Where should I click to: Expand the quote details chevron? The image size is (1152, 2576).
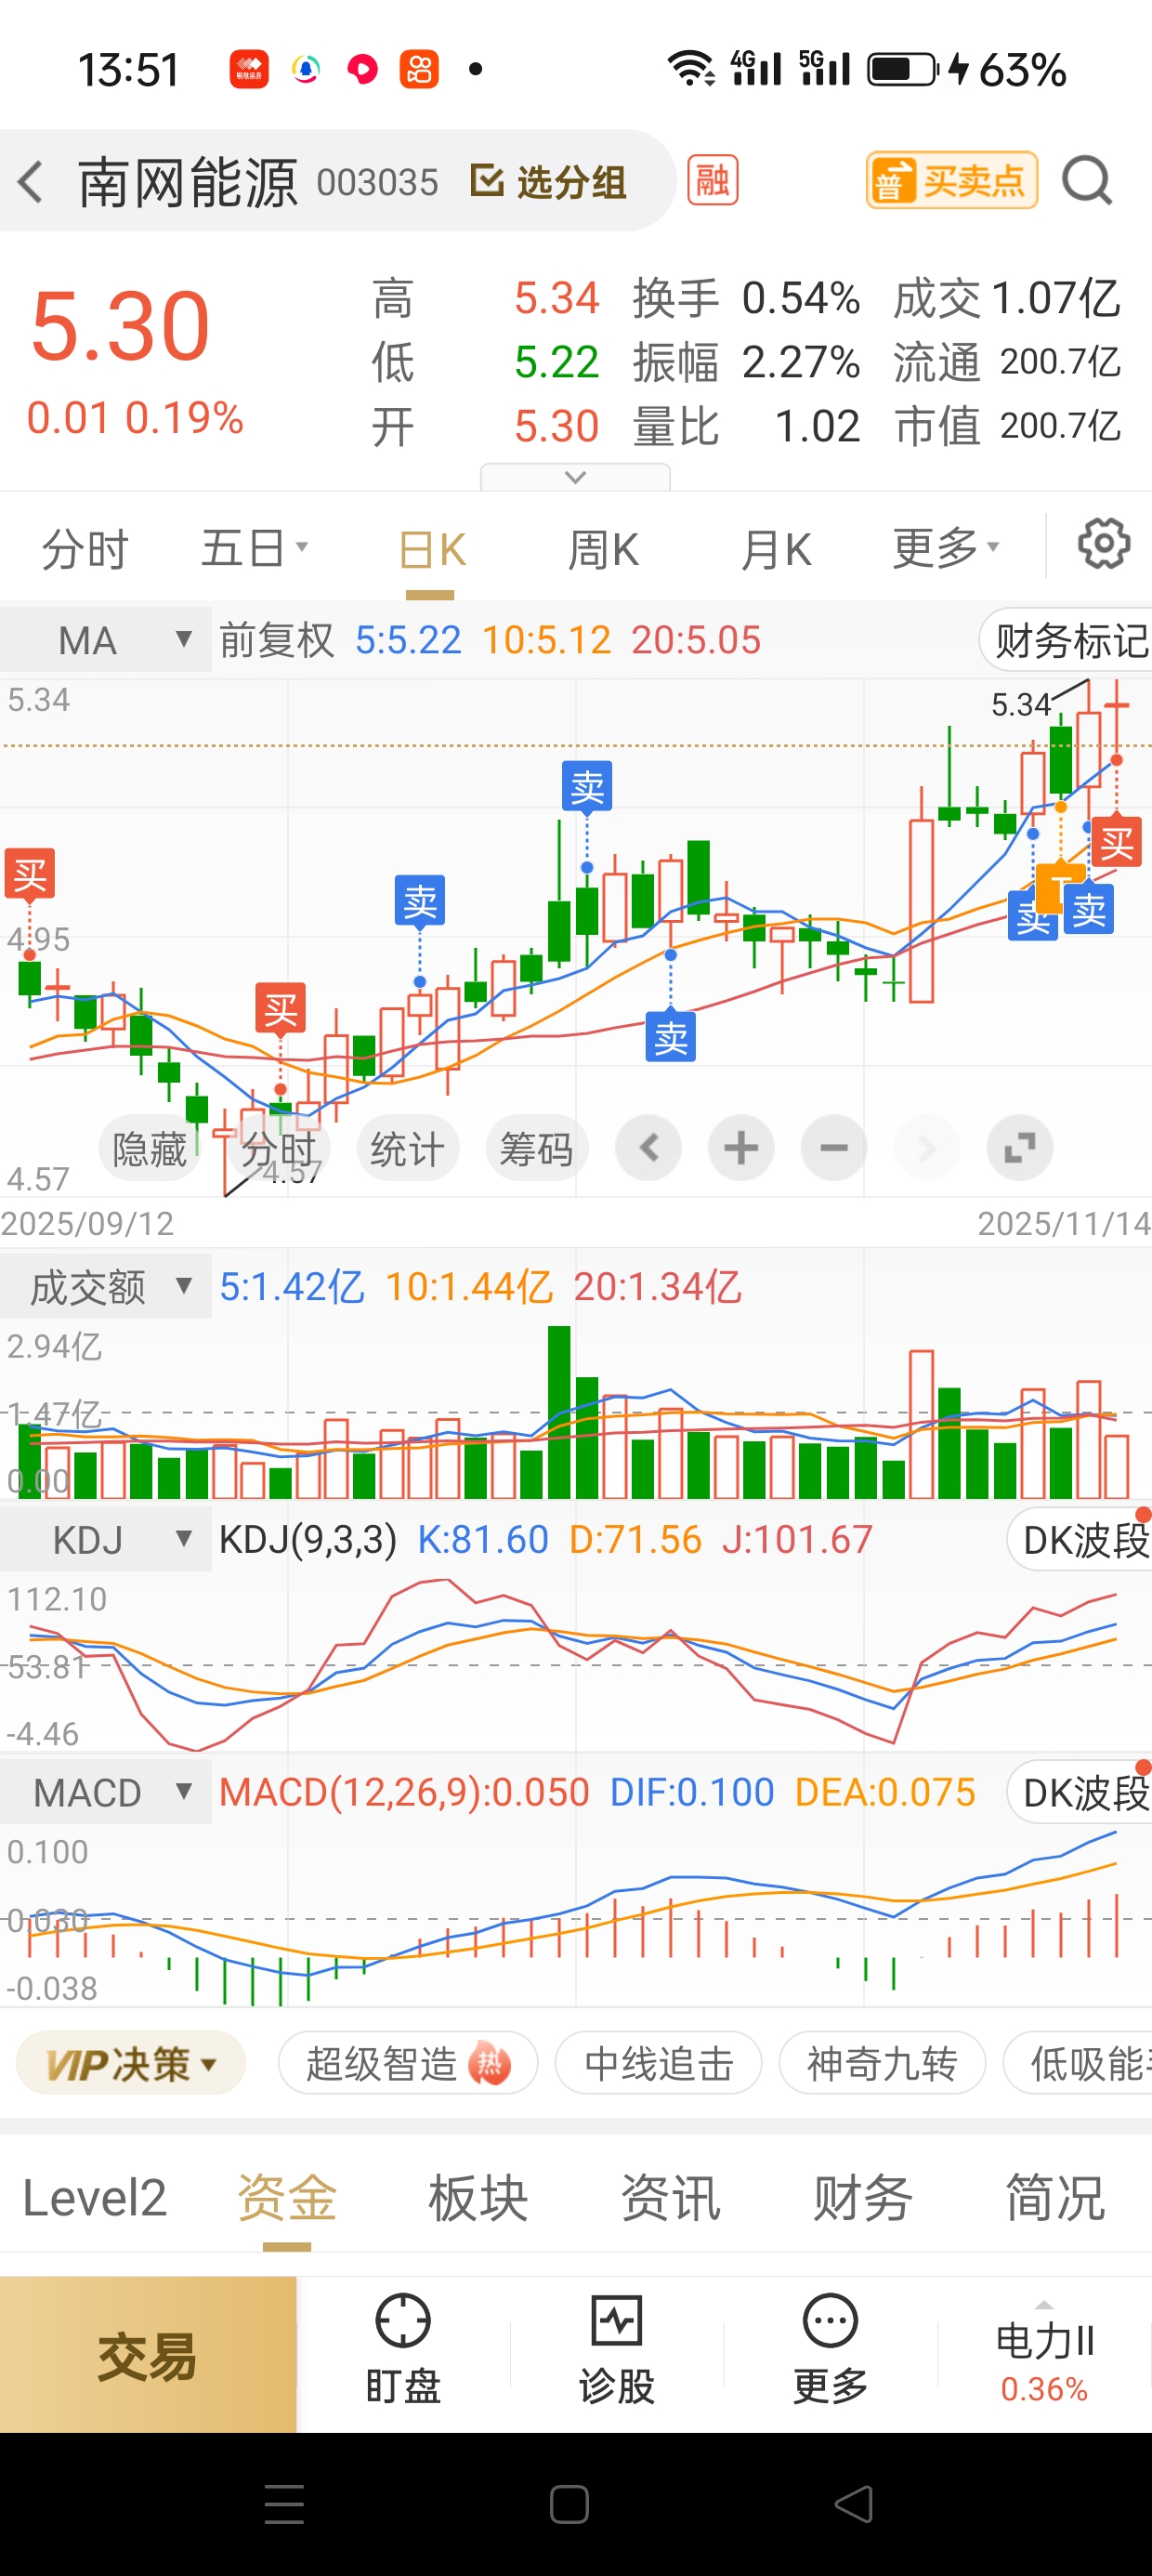[x=575, y=477]
